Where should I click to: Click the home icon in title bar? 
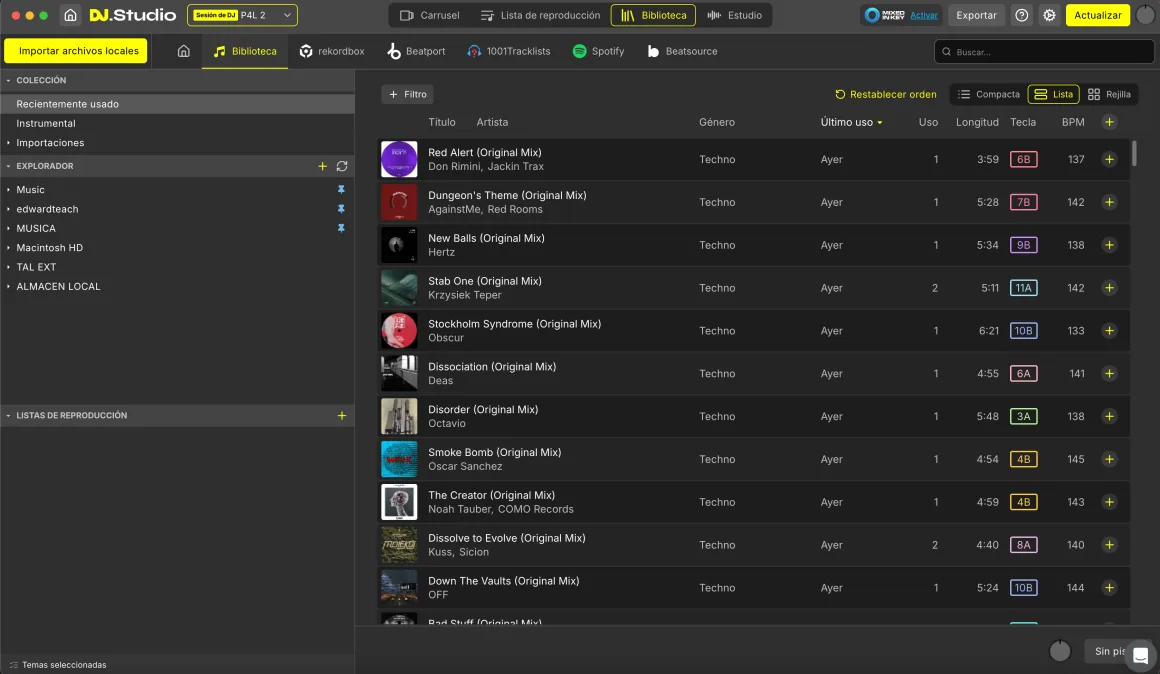[70, 15]
